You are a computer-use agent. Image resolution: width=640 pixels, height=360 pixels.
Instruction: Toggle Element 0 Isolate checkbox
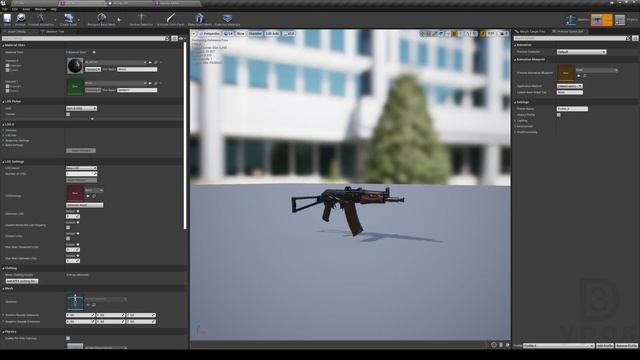(x=7, y=70)
